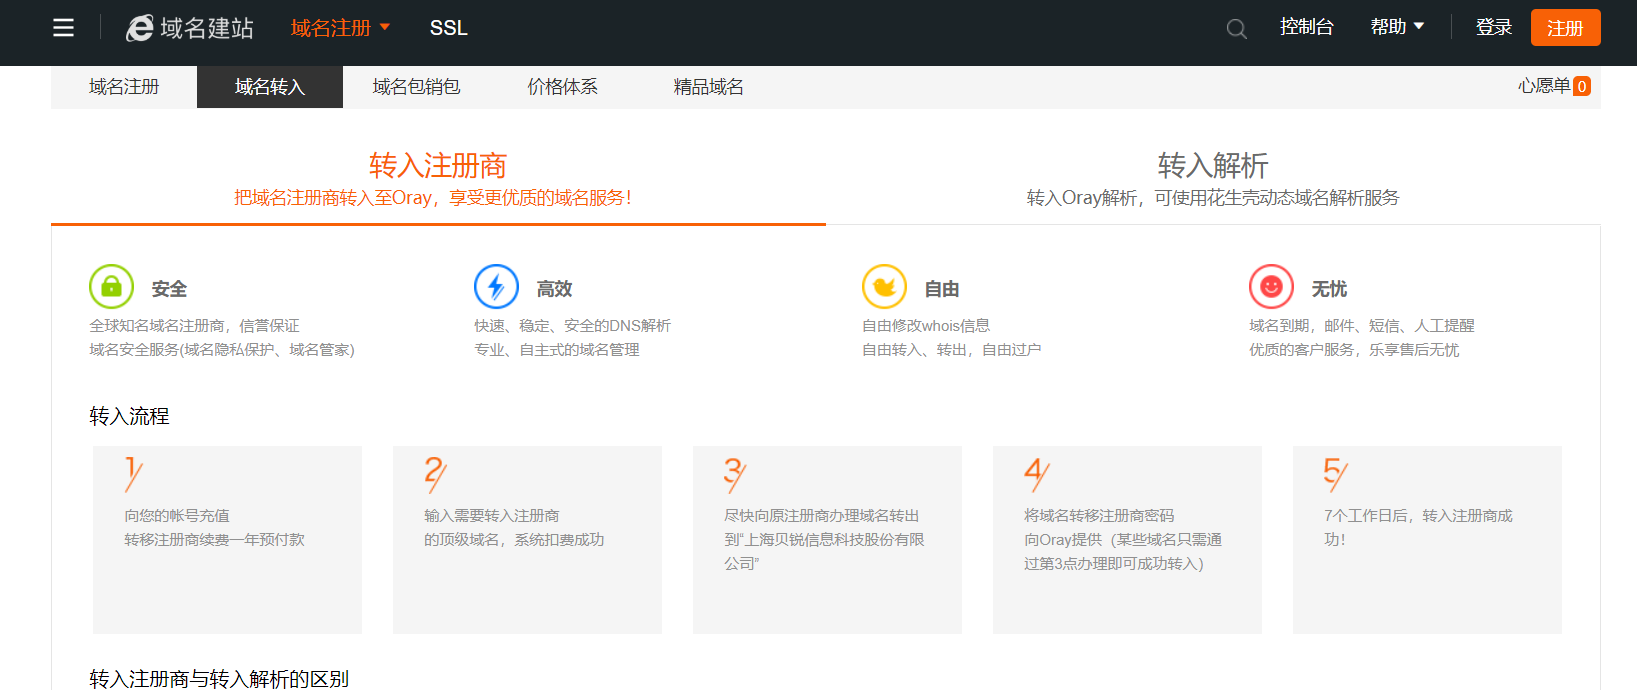Open 控制台 console link
The image size is (1637, 690).
tap(1306, 27)
